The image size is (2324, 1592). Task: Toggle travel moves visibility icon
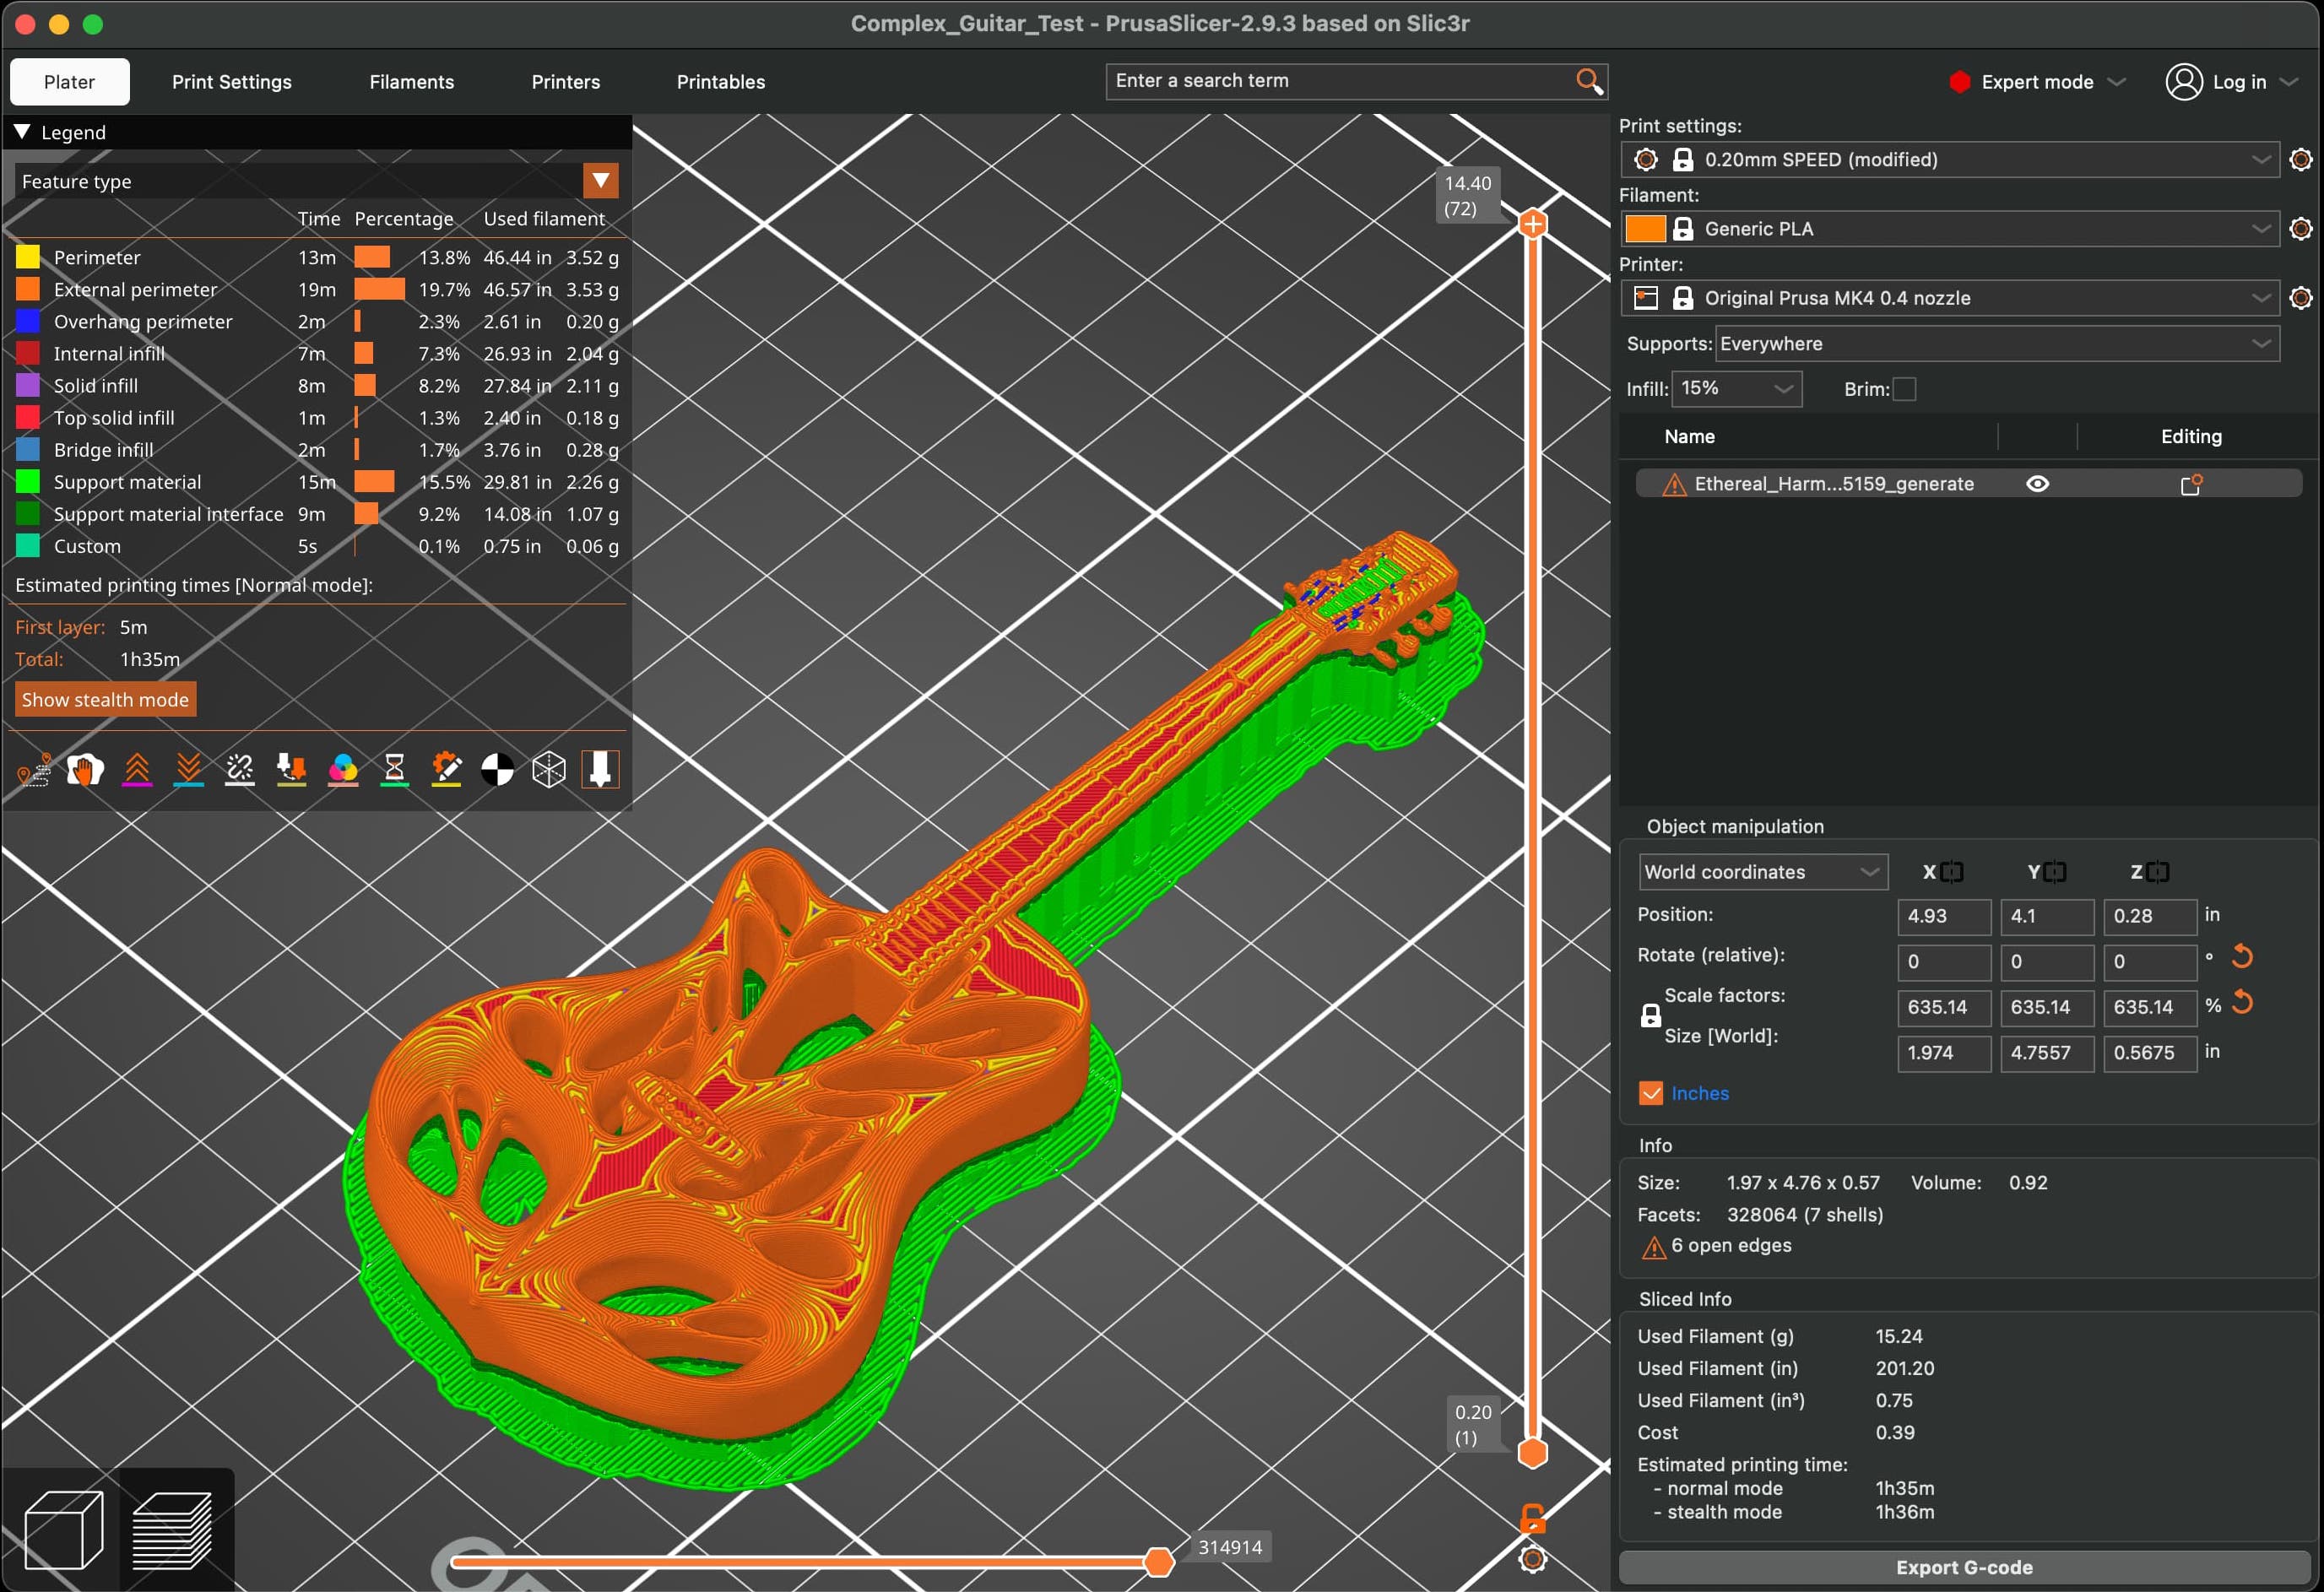[x=33, y=769]
